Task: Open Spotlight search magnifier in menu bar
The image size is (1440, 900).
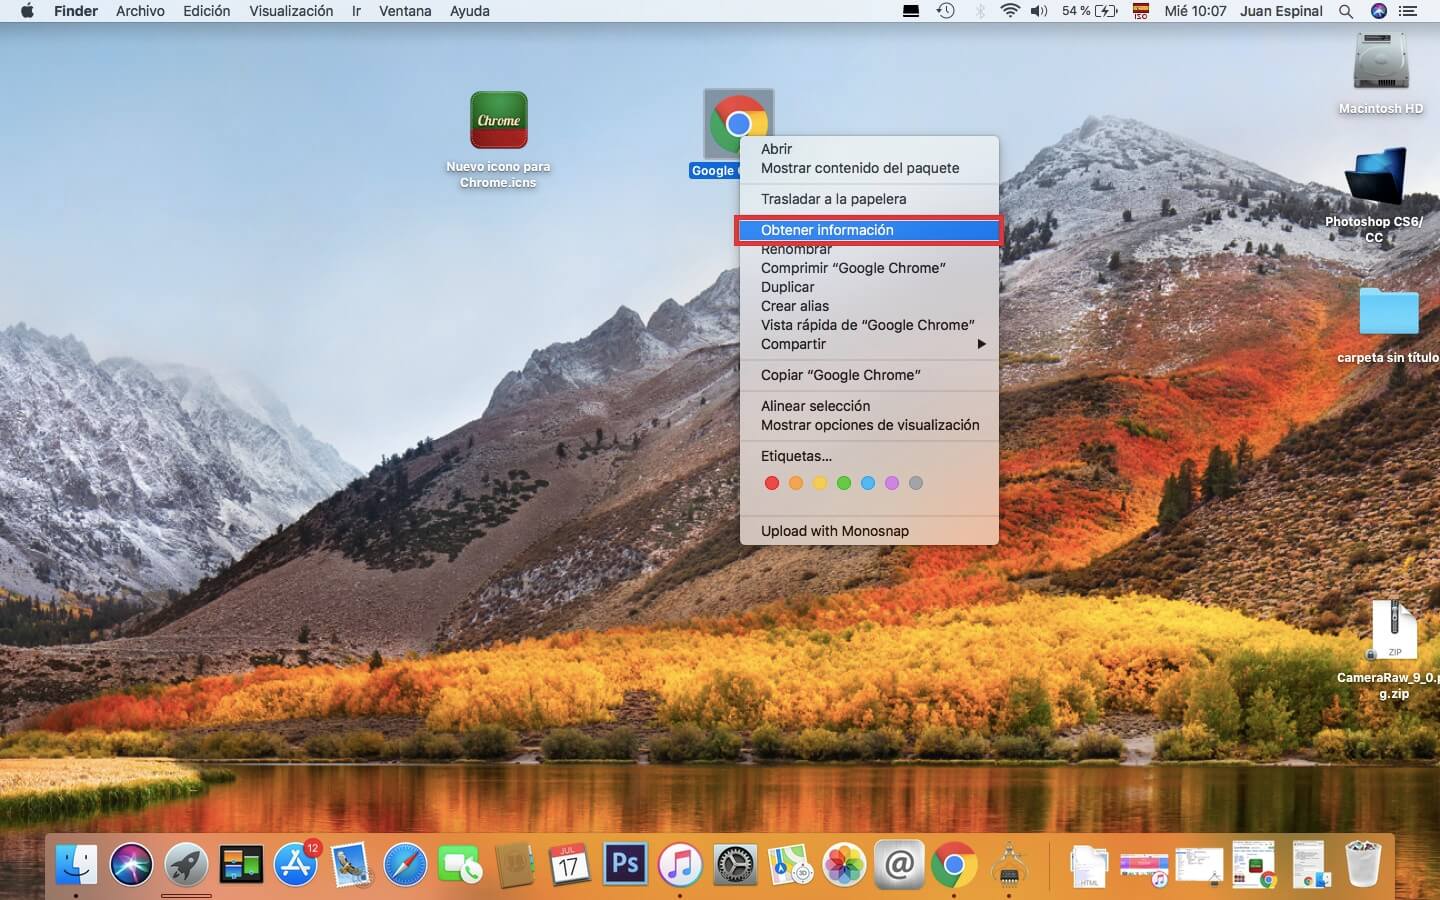Action: coord(1346,11)
